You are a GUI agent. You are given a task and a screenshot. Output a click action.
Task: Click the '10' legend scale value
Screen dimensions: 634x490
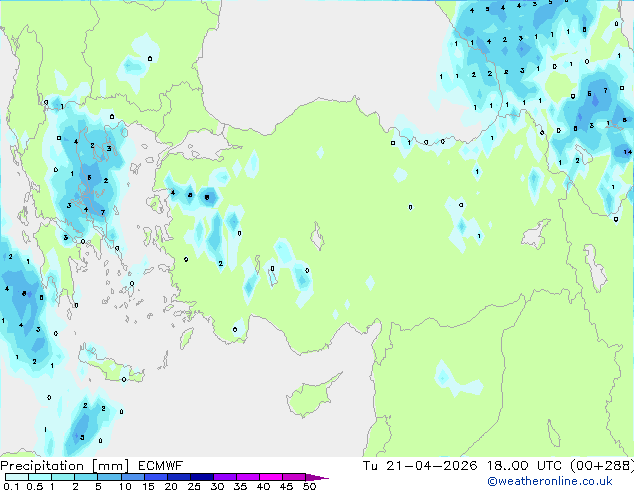[125, 486]
